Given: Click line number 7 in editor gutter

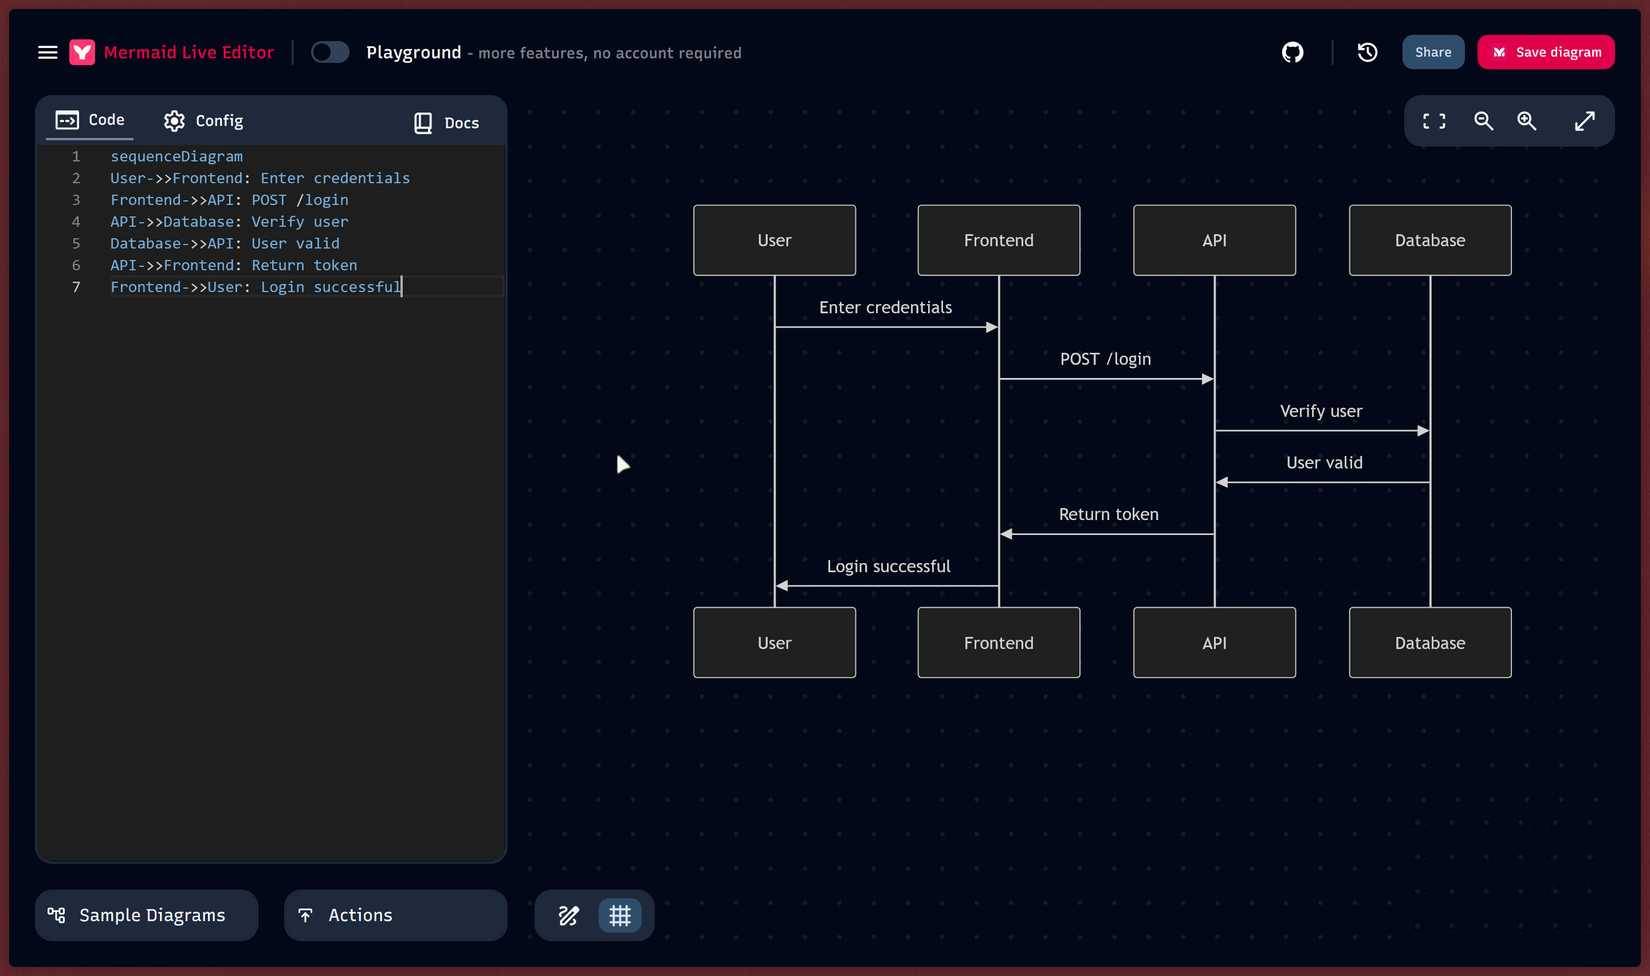Looking at the screenshot, I should [76, 288].
